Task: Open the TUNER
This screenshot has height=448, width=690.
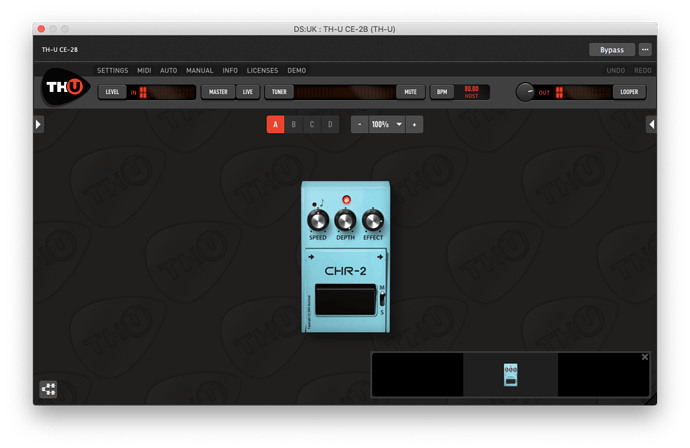Action: click(x=279, y=92)
